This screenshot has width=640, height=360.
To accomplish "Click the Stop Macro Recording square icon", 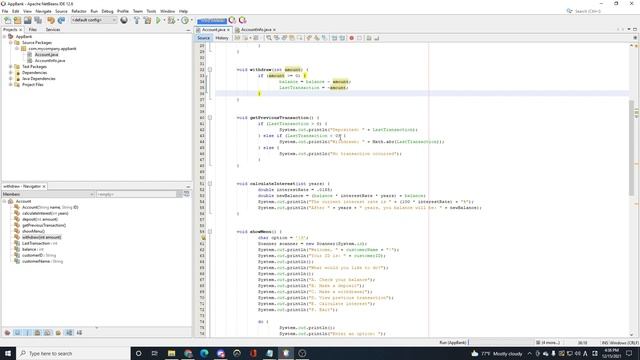I will [x=360, y=38].
